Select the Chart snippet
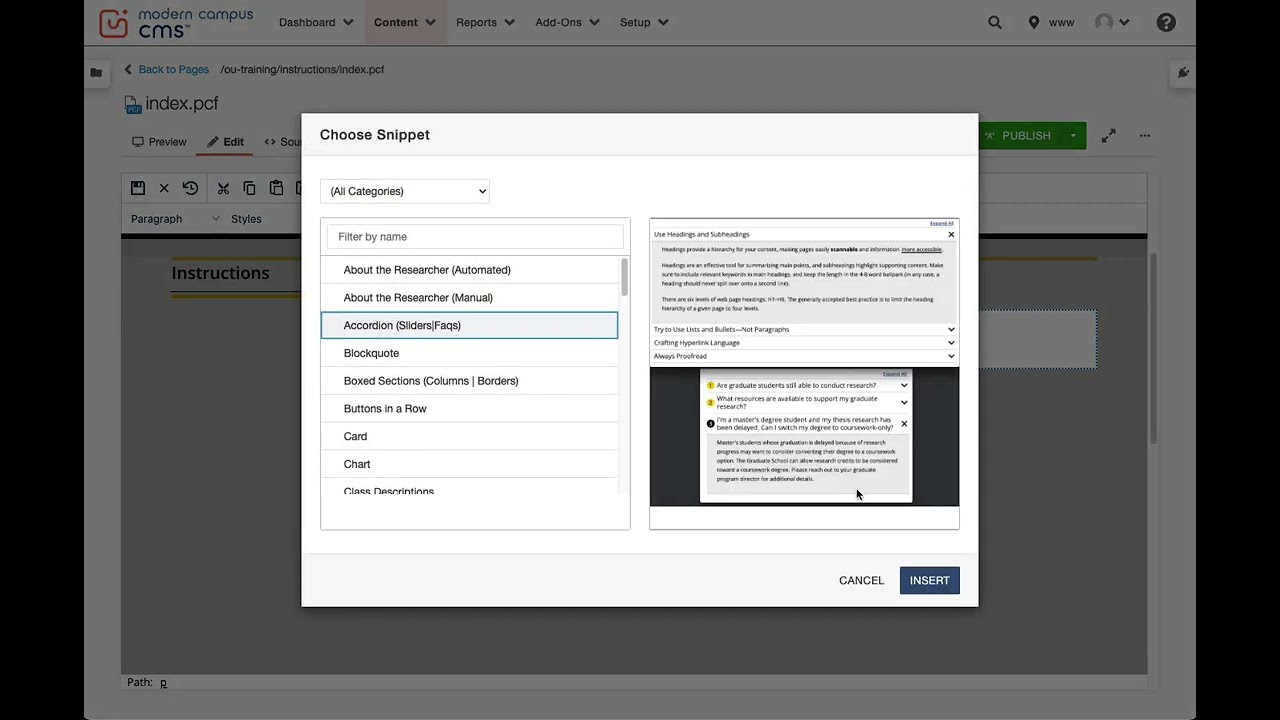The height and width of the screenshot is (720, 1280). point(469,464)
